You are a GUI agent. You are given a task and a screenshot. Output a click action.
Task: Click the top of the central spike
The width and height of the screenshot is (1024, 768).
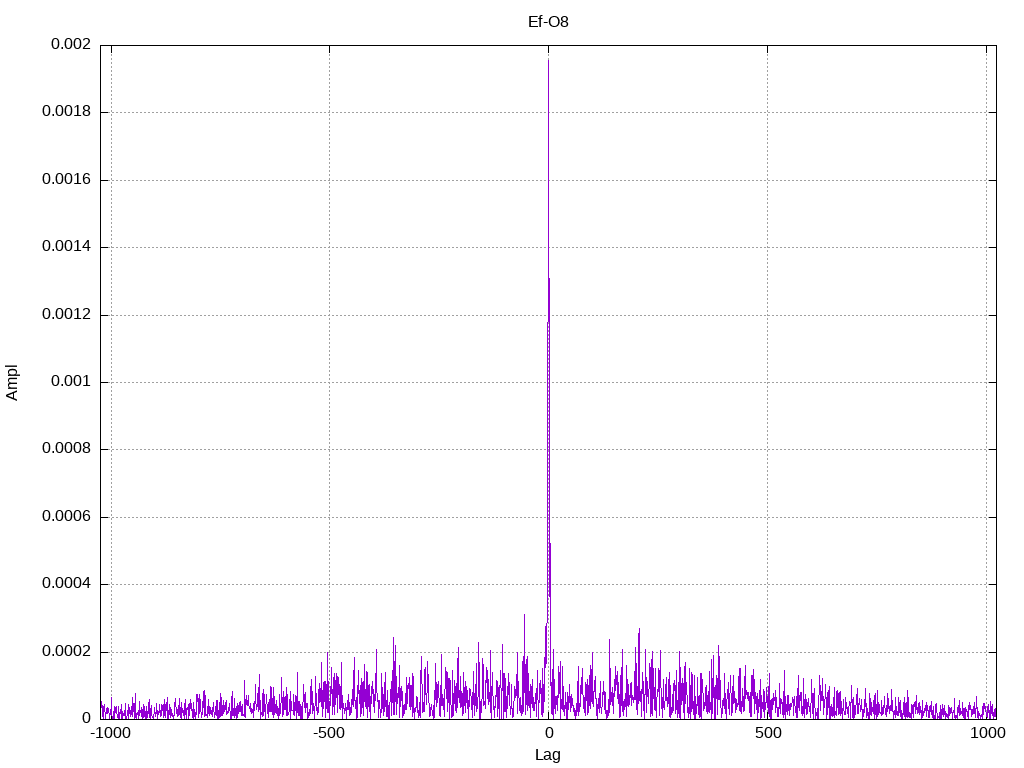(x=548, y=61)
